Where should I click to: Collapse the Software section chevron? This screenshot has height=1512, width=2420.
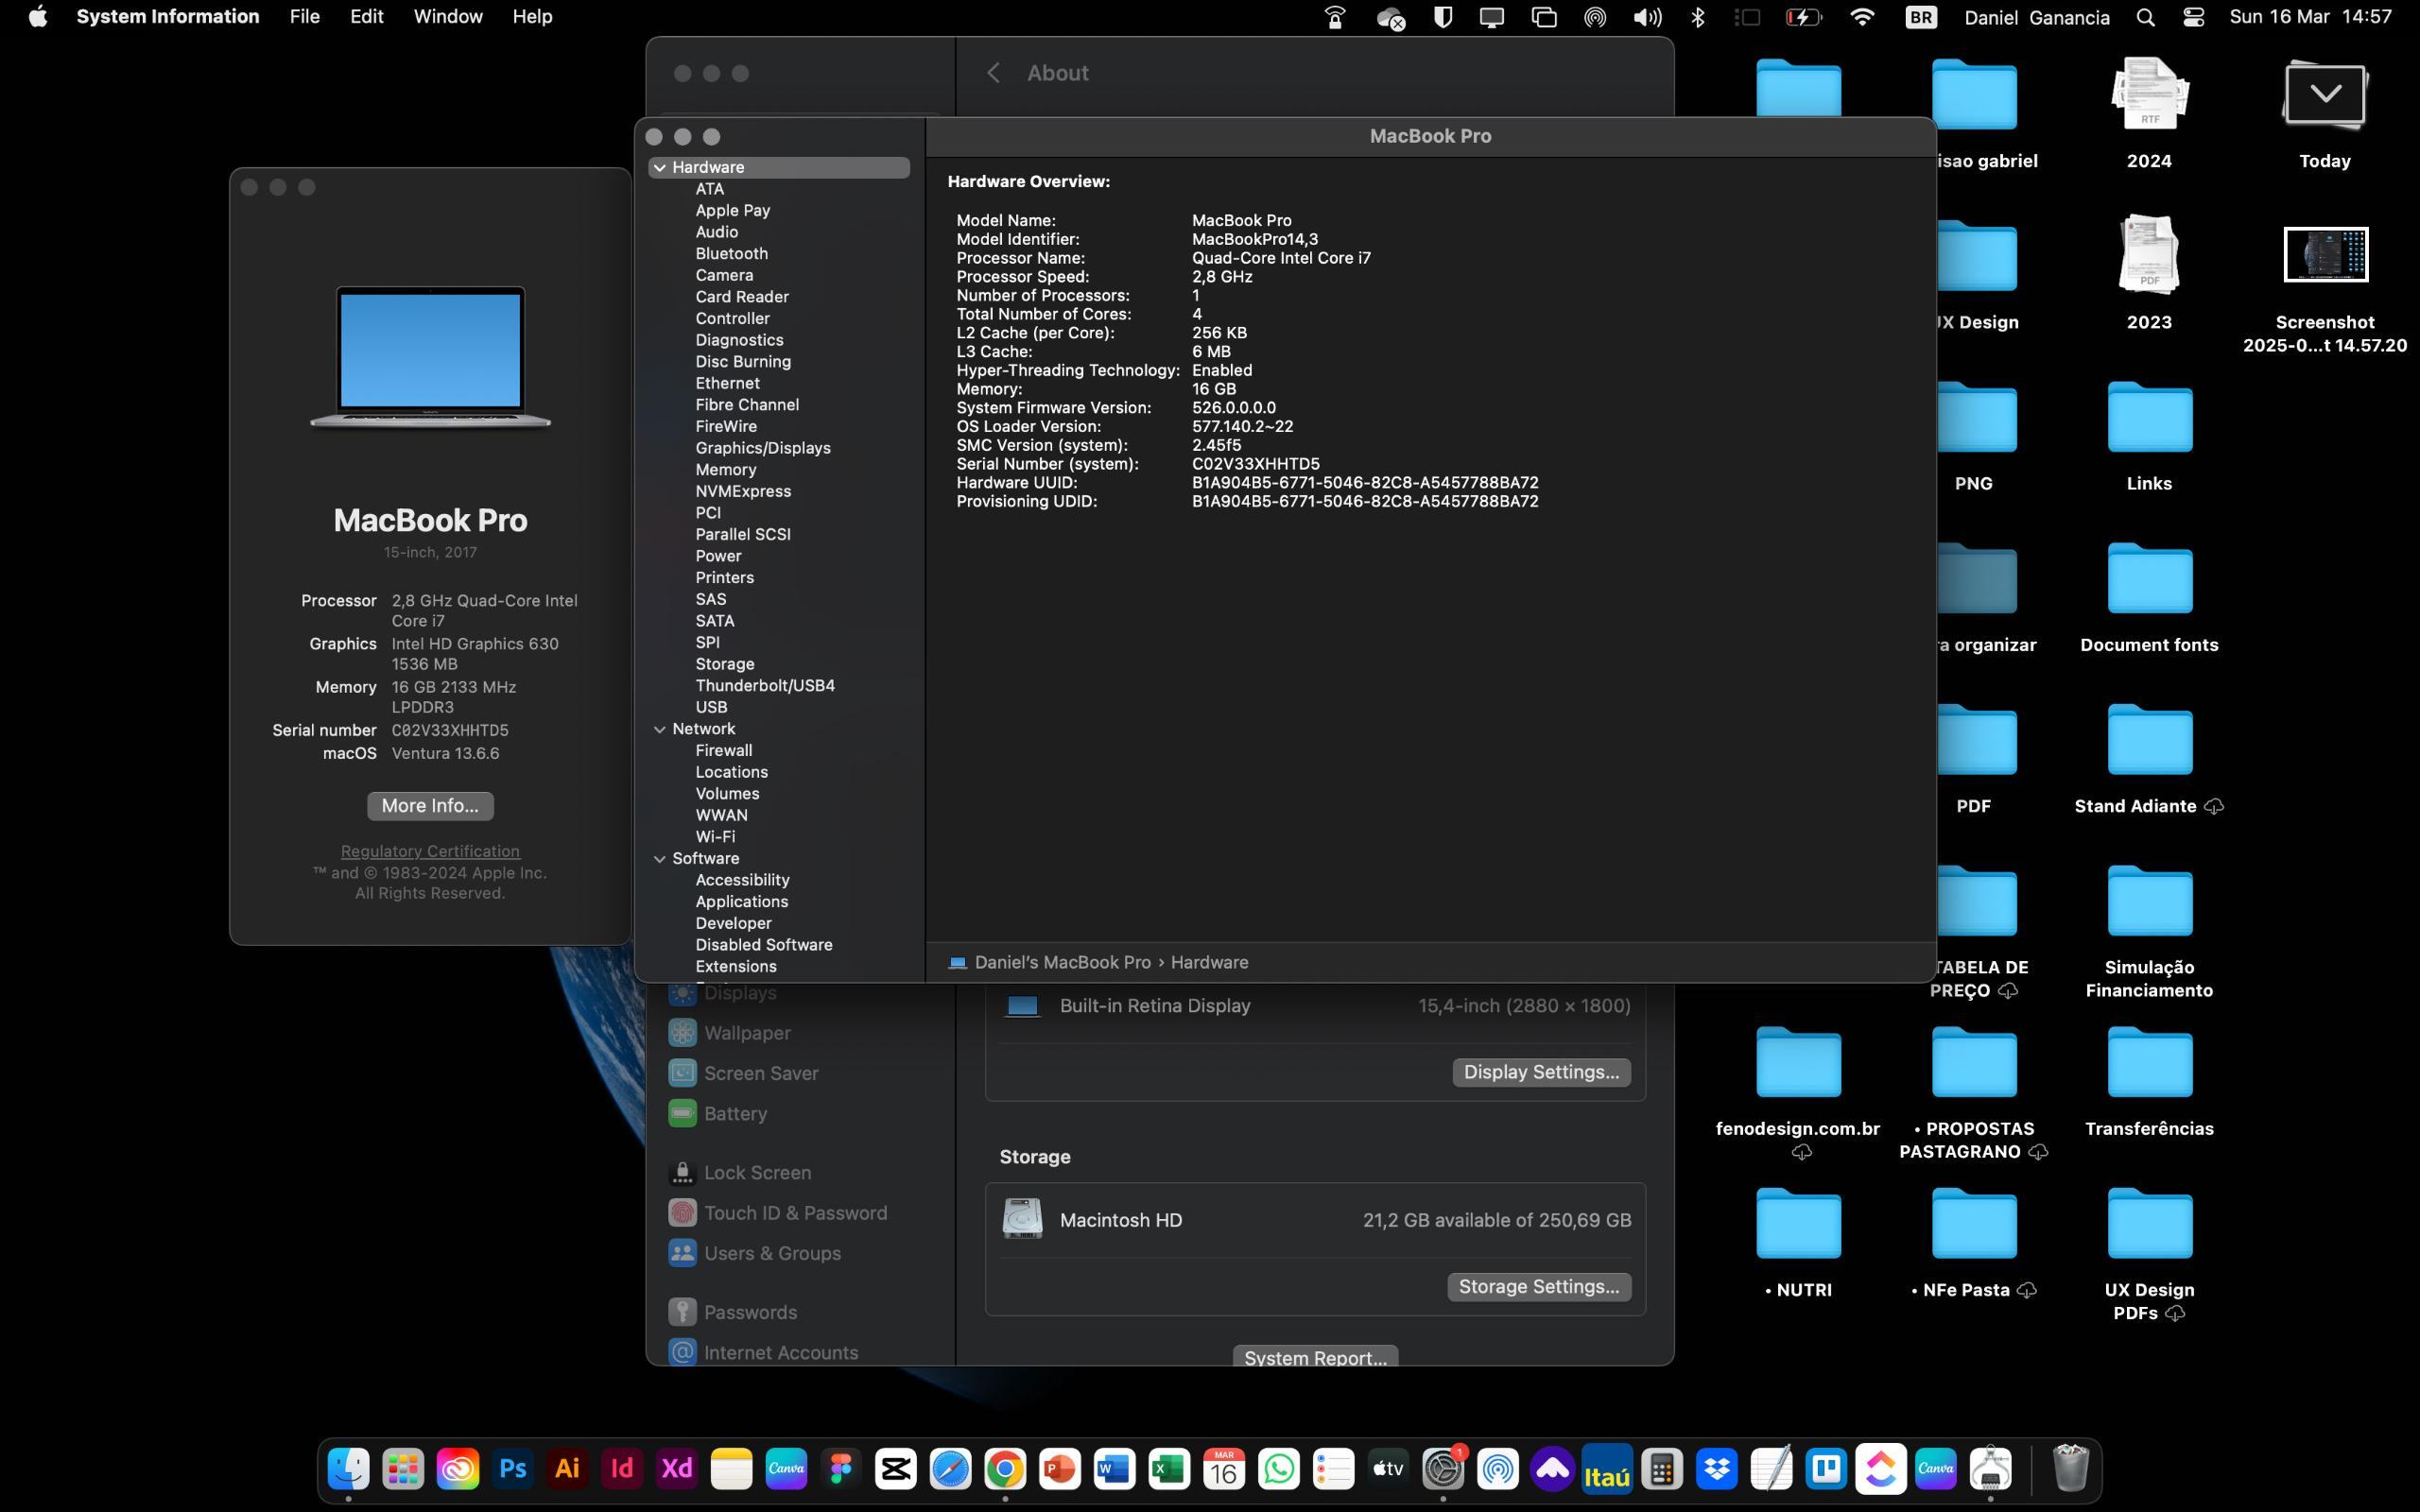(660, 859)
